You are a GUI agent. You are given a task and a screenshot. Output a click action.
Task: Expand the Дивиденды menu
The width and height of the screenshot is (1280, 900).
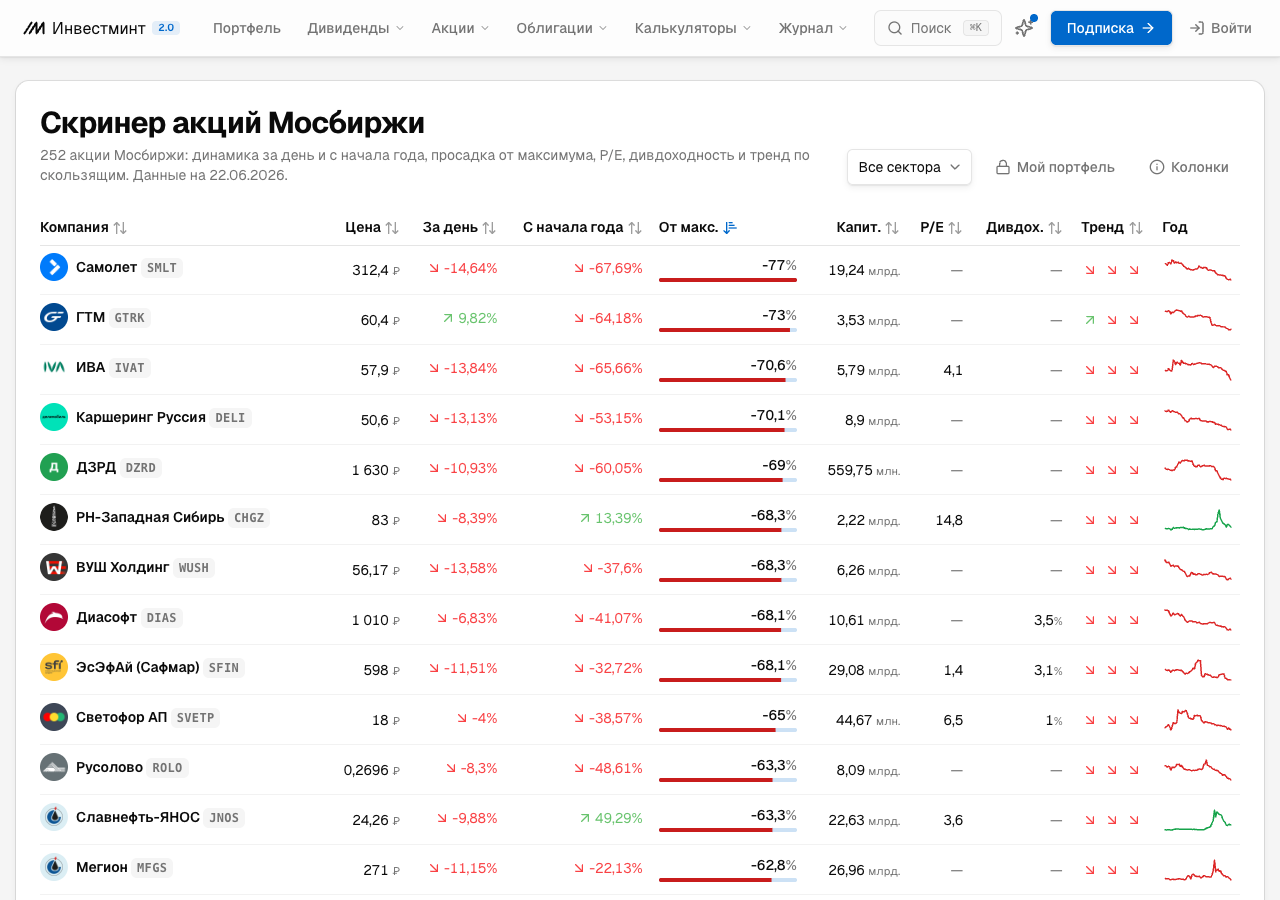pos(356,28)
